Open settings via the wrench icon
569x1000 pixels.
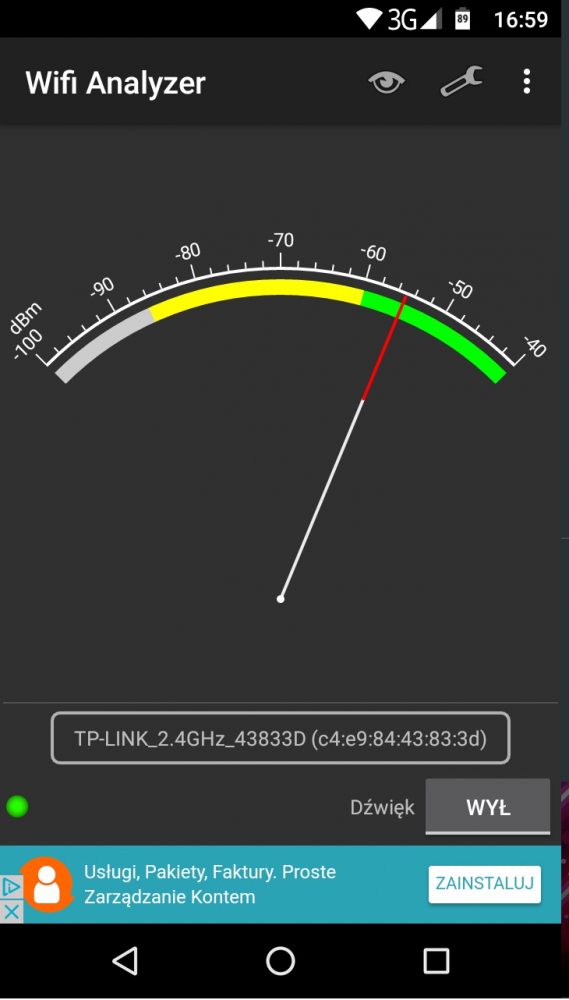(x=461, y=82)
